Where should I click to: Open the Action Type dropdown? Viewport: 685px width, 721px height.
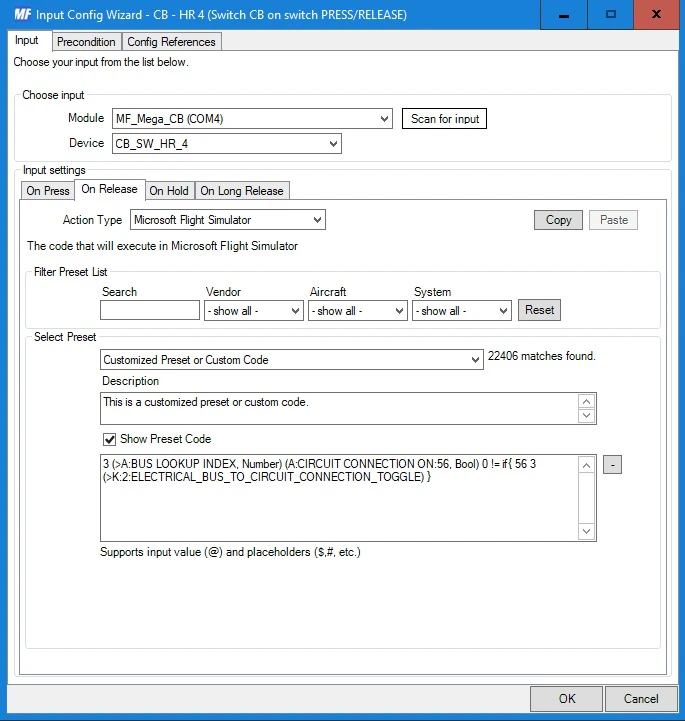(228, 220)
